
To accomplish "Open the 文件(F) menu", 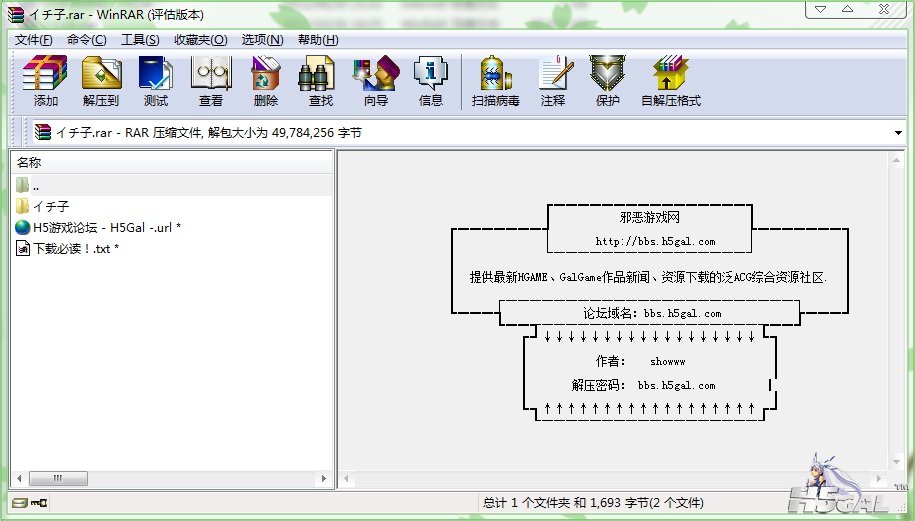I will (x=33, y=40).
